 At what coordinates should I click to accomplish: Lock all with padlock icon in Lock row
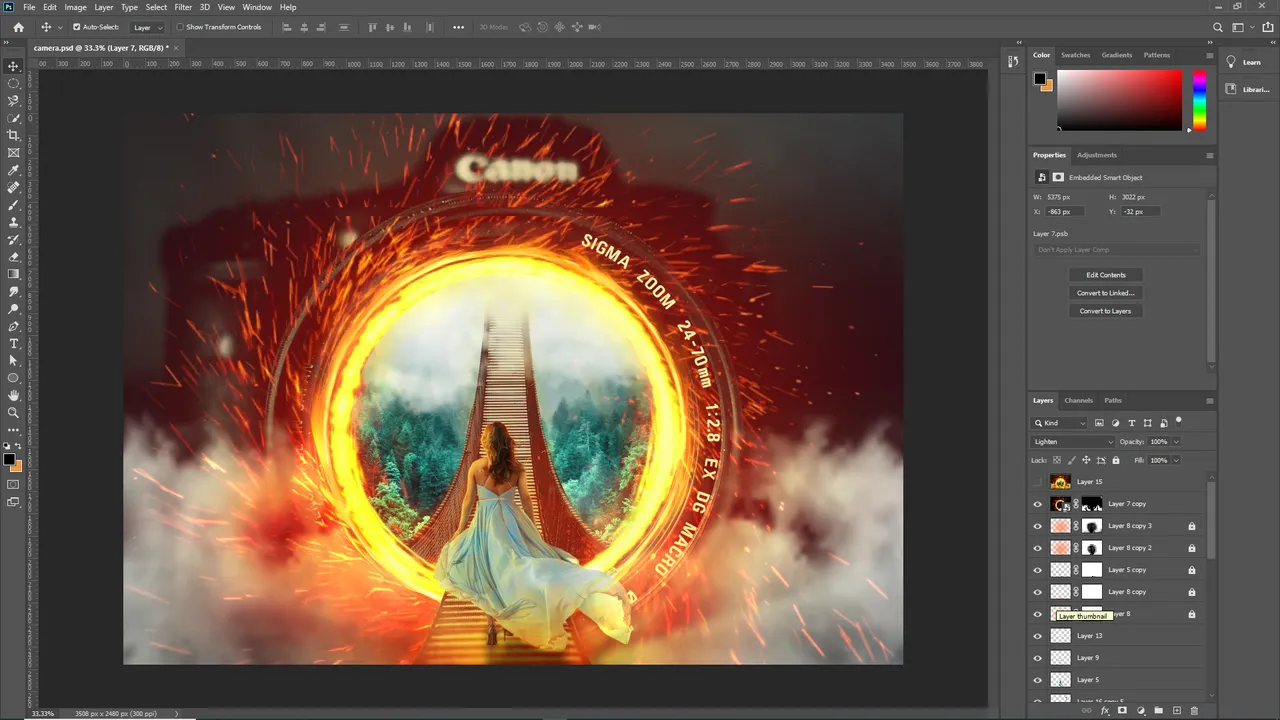point(1116,460)
